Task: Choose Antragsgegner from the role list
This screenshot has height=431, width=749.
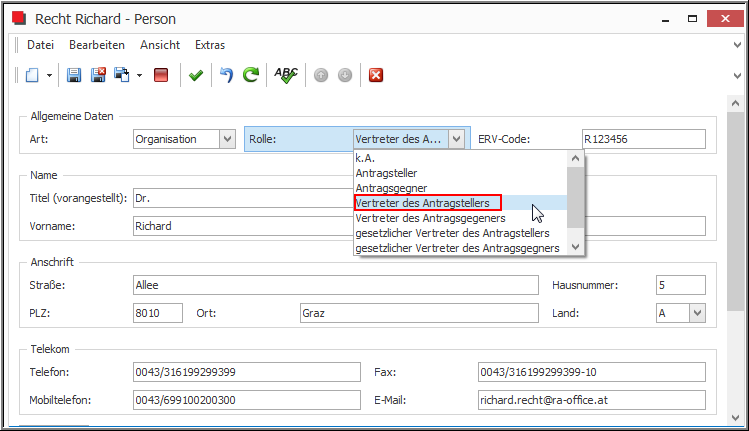Action: (392, 188)
